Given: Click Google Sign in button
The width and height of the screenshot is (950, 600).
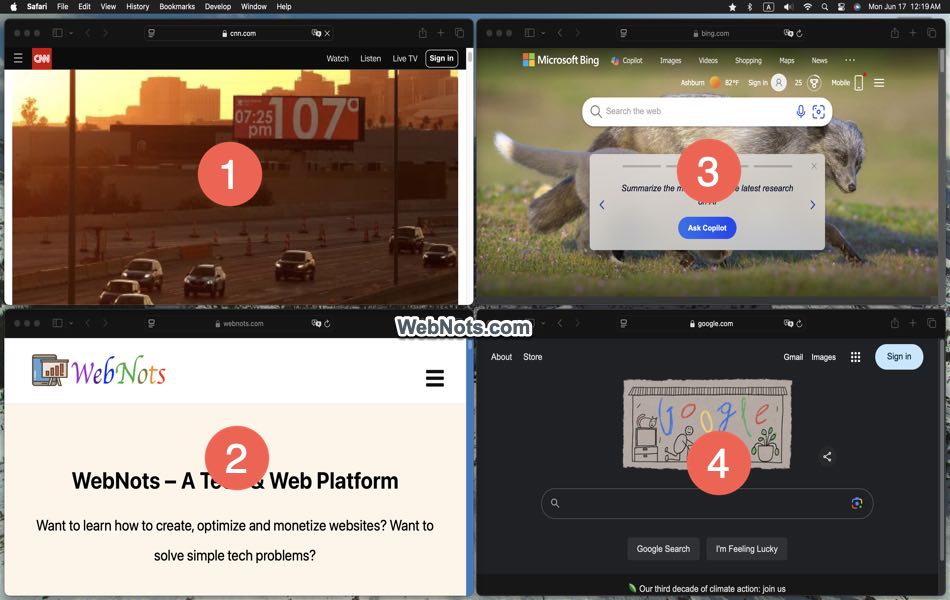Looking at the screenshot, I should 899,356.
